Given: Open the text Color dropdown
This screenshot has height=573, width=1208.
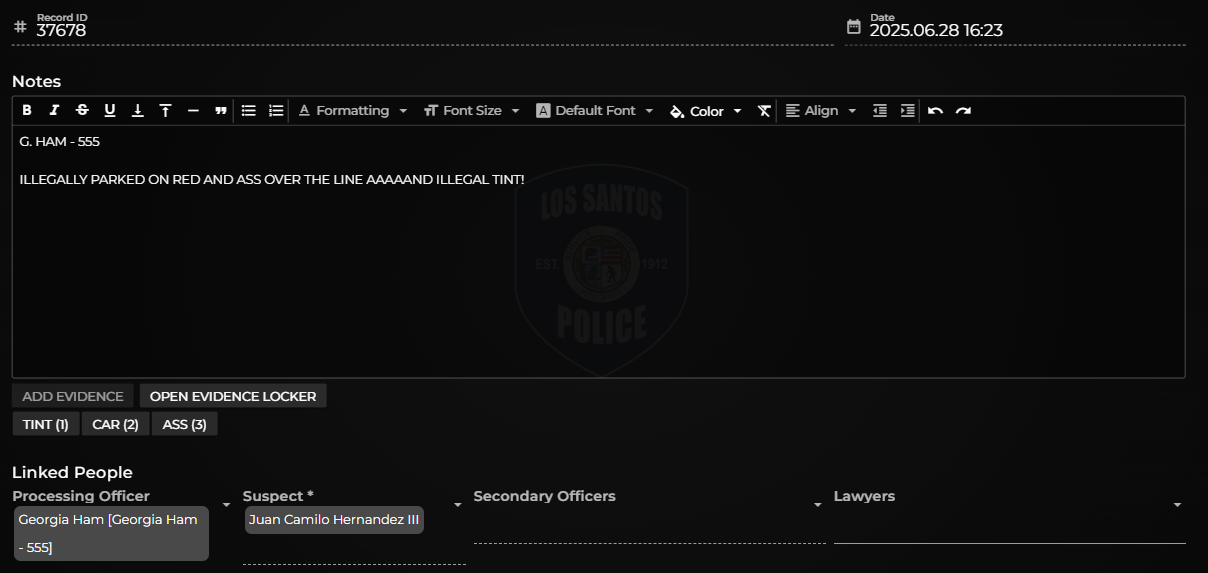Looking at the screenshot, I should (706, 111).
